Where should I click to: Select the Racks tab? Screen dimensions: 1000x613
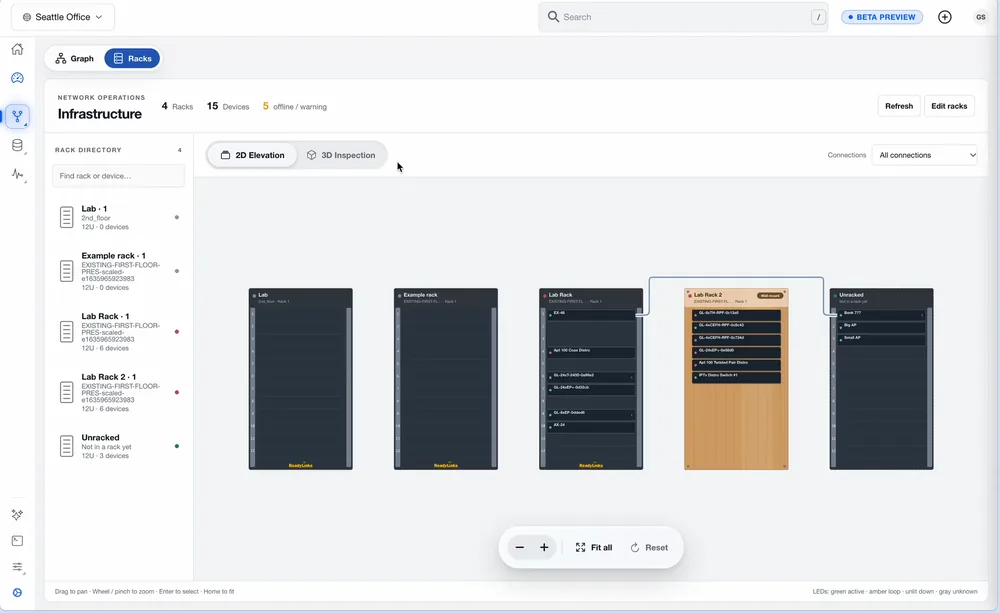click(x=132, y=59)
